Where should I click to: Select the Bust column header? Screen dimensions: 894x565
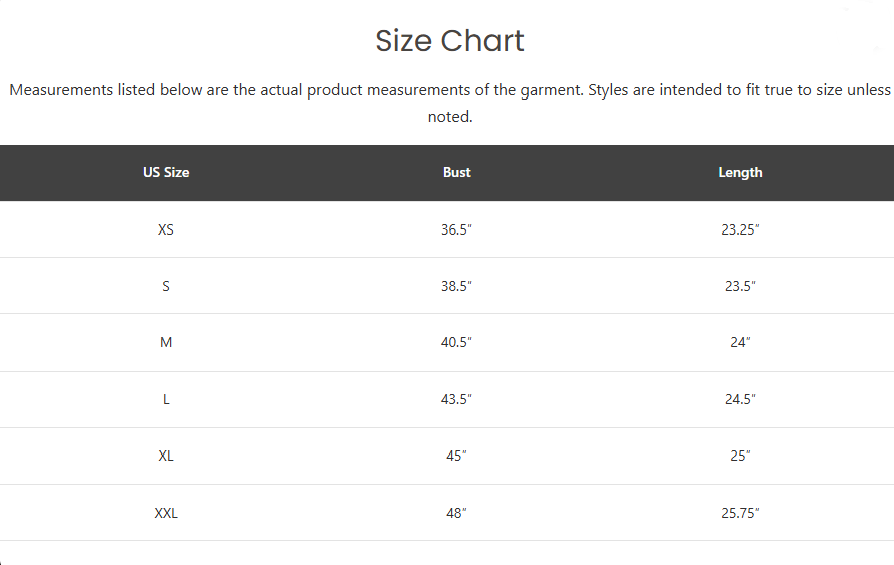click(x=457, y=172)
